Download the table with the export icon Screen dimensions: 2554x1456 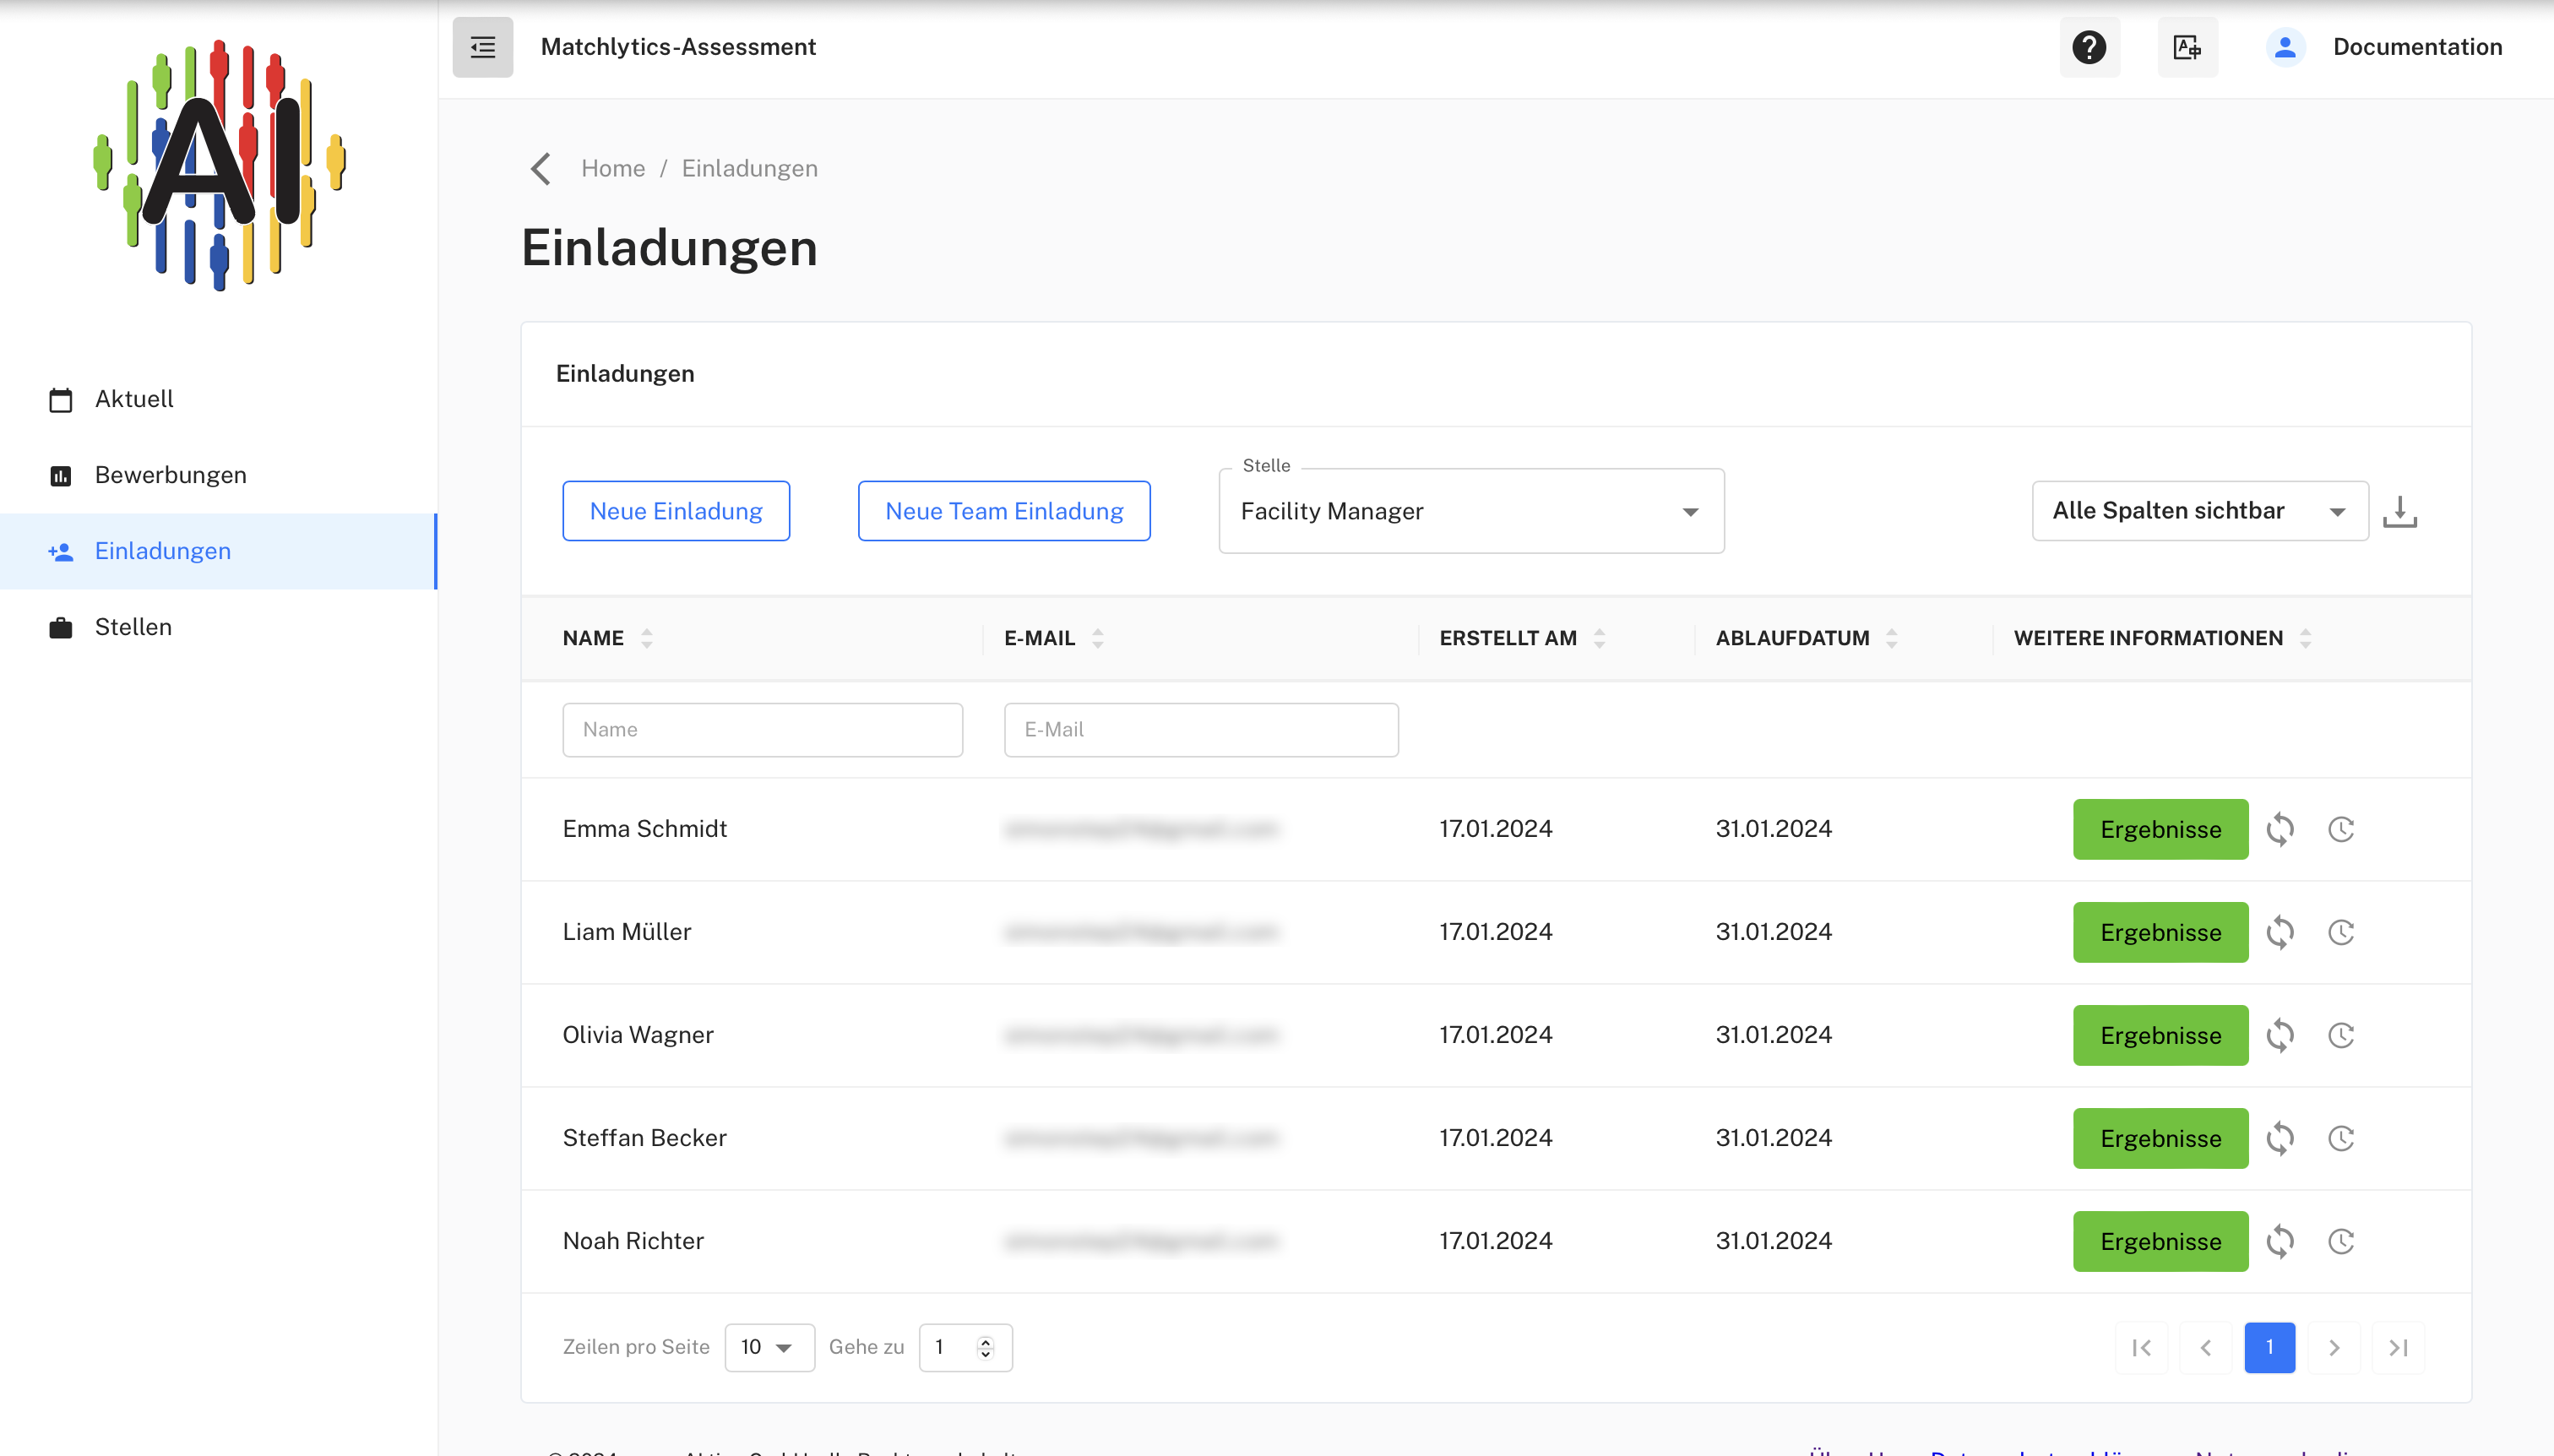[2399, 511]
